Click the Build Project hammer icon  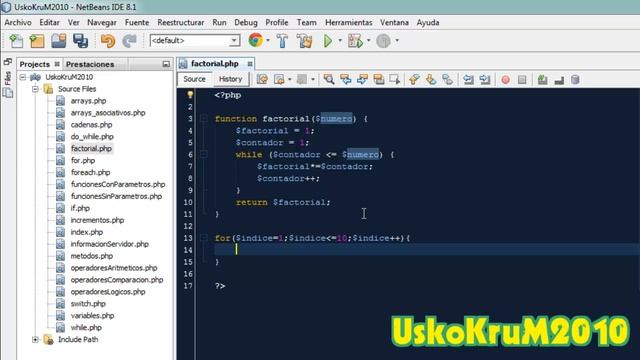click(282, 41)
